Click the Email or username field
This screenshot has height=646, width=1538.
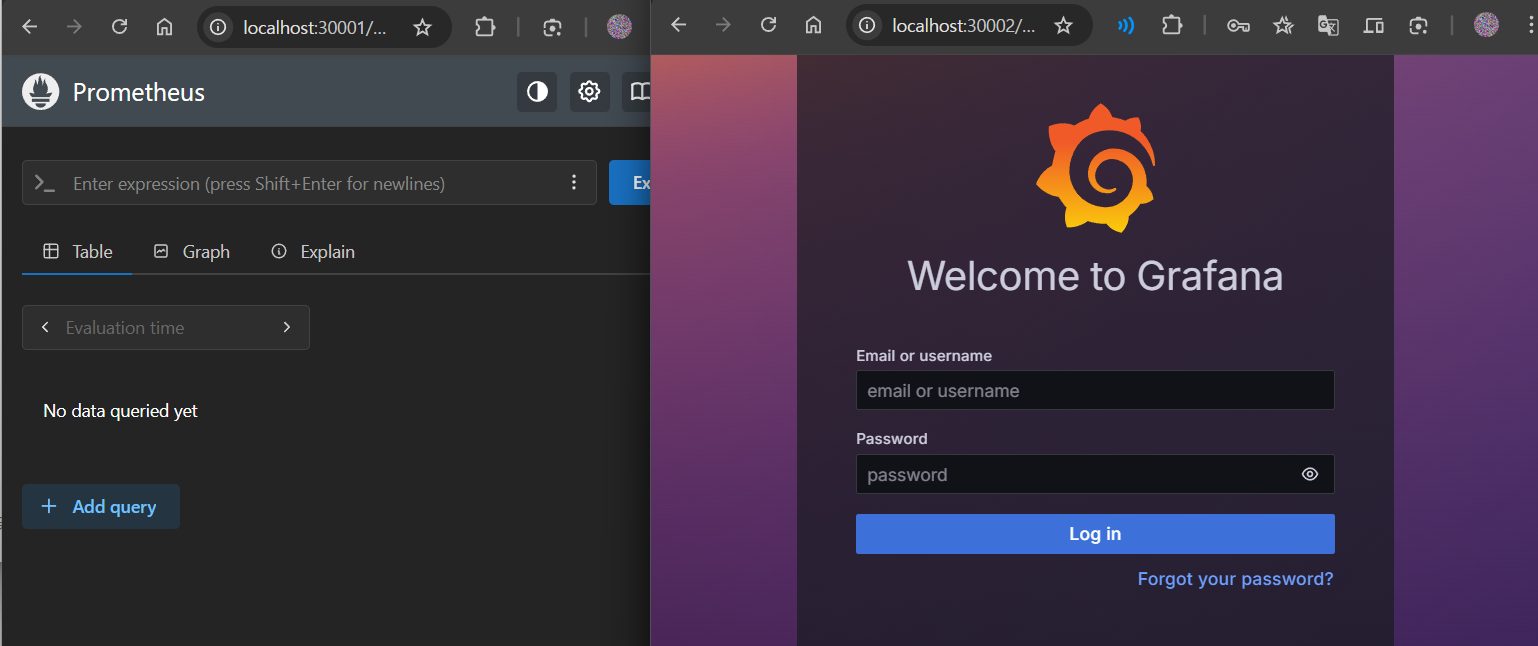click(x=1095, y=390)
